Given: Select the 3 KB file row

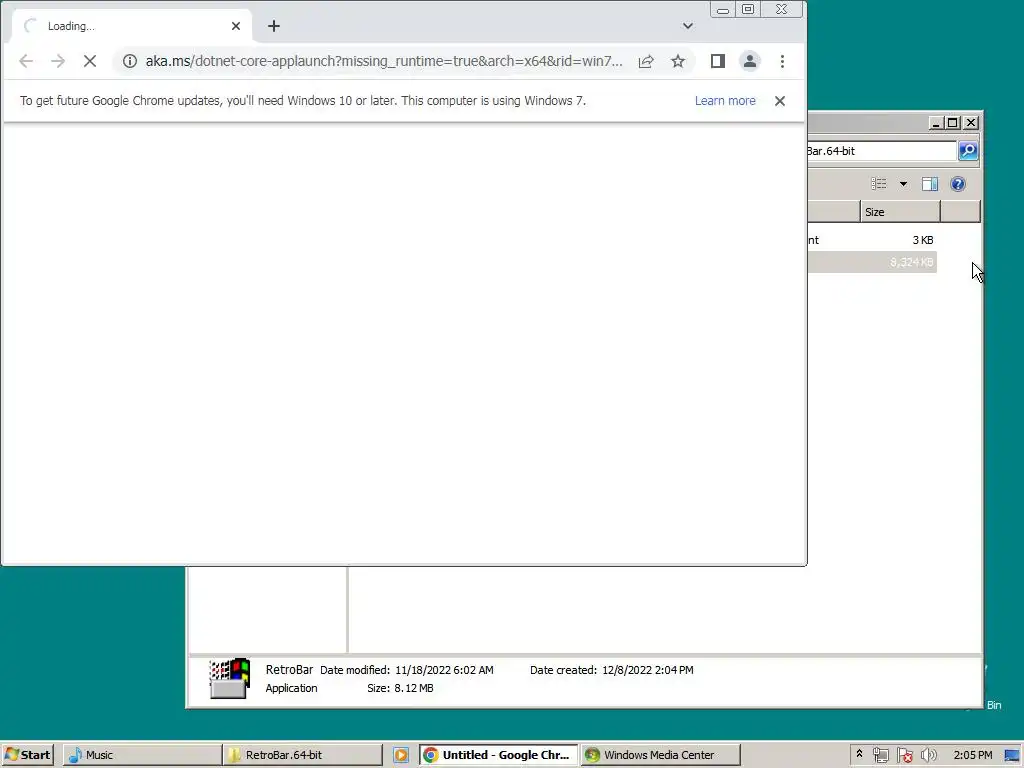Looking at the screenshot, I should coord(872,240).
